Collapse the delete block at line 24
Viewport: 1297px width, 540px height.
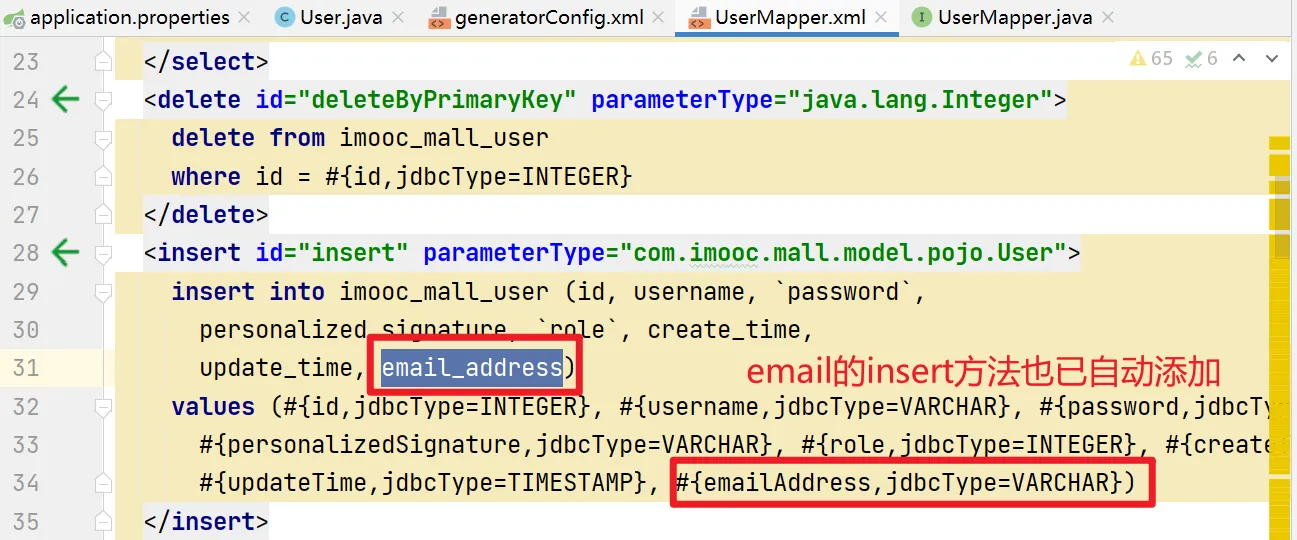103,100
